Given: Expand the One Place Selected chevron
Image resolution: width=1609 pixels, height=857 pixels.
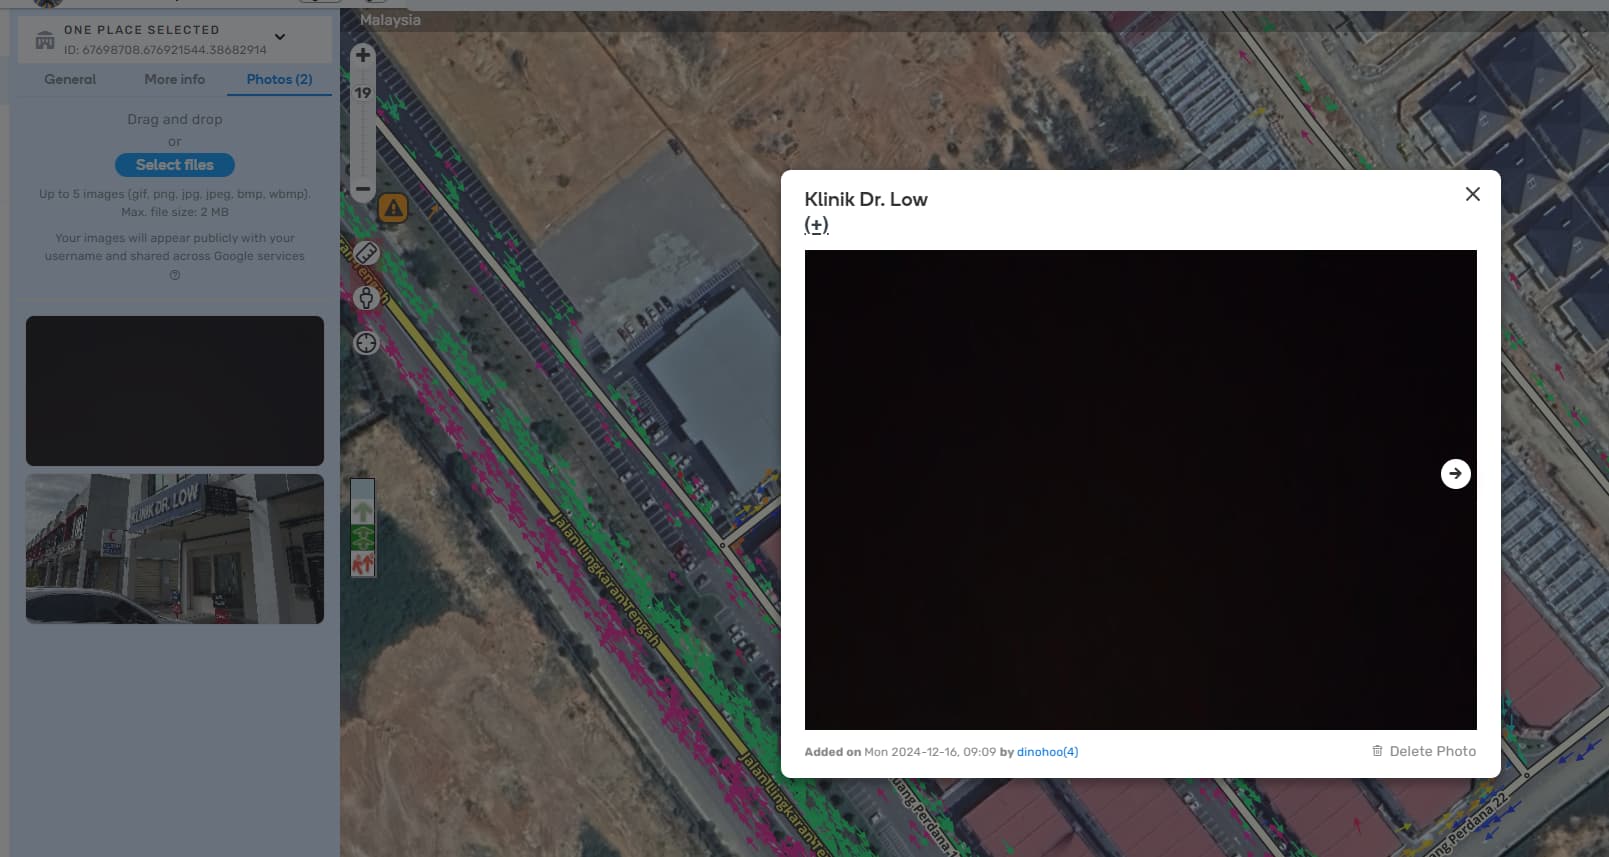Looking at the screenshot, I should click(x=280, y=37).
